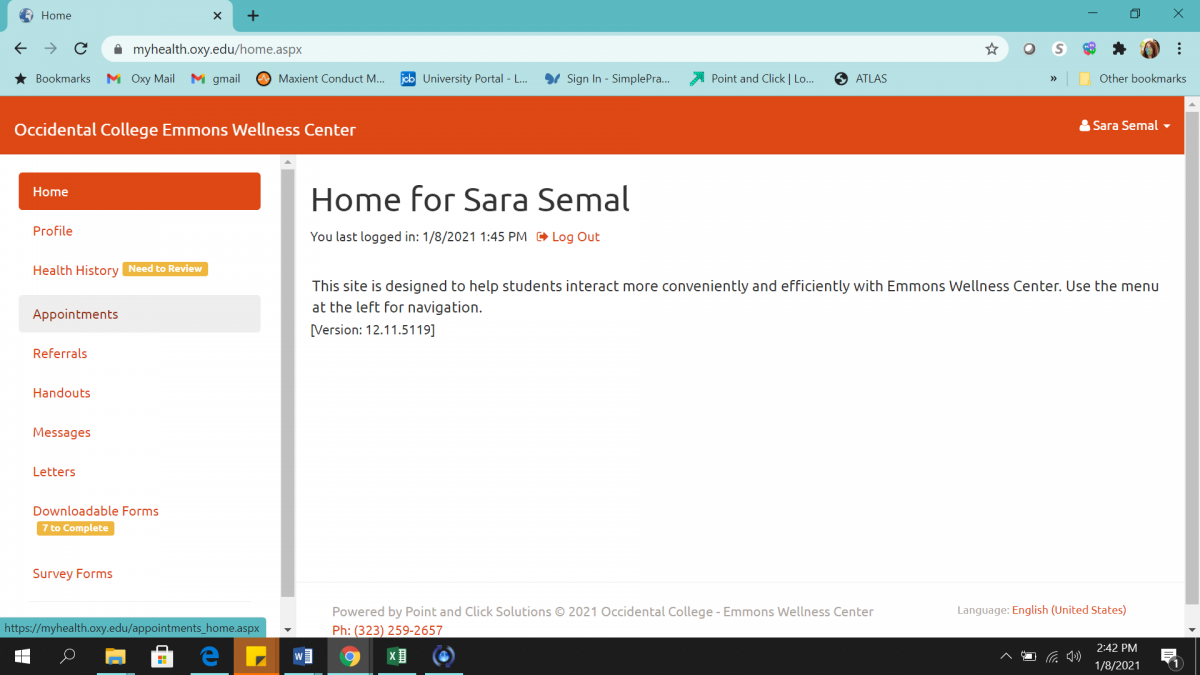Screen dimensions: 1200x675
Task: Switch to Excel from the taskbar
Action: click(396, 657)
